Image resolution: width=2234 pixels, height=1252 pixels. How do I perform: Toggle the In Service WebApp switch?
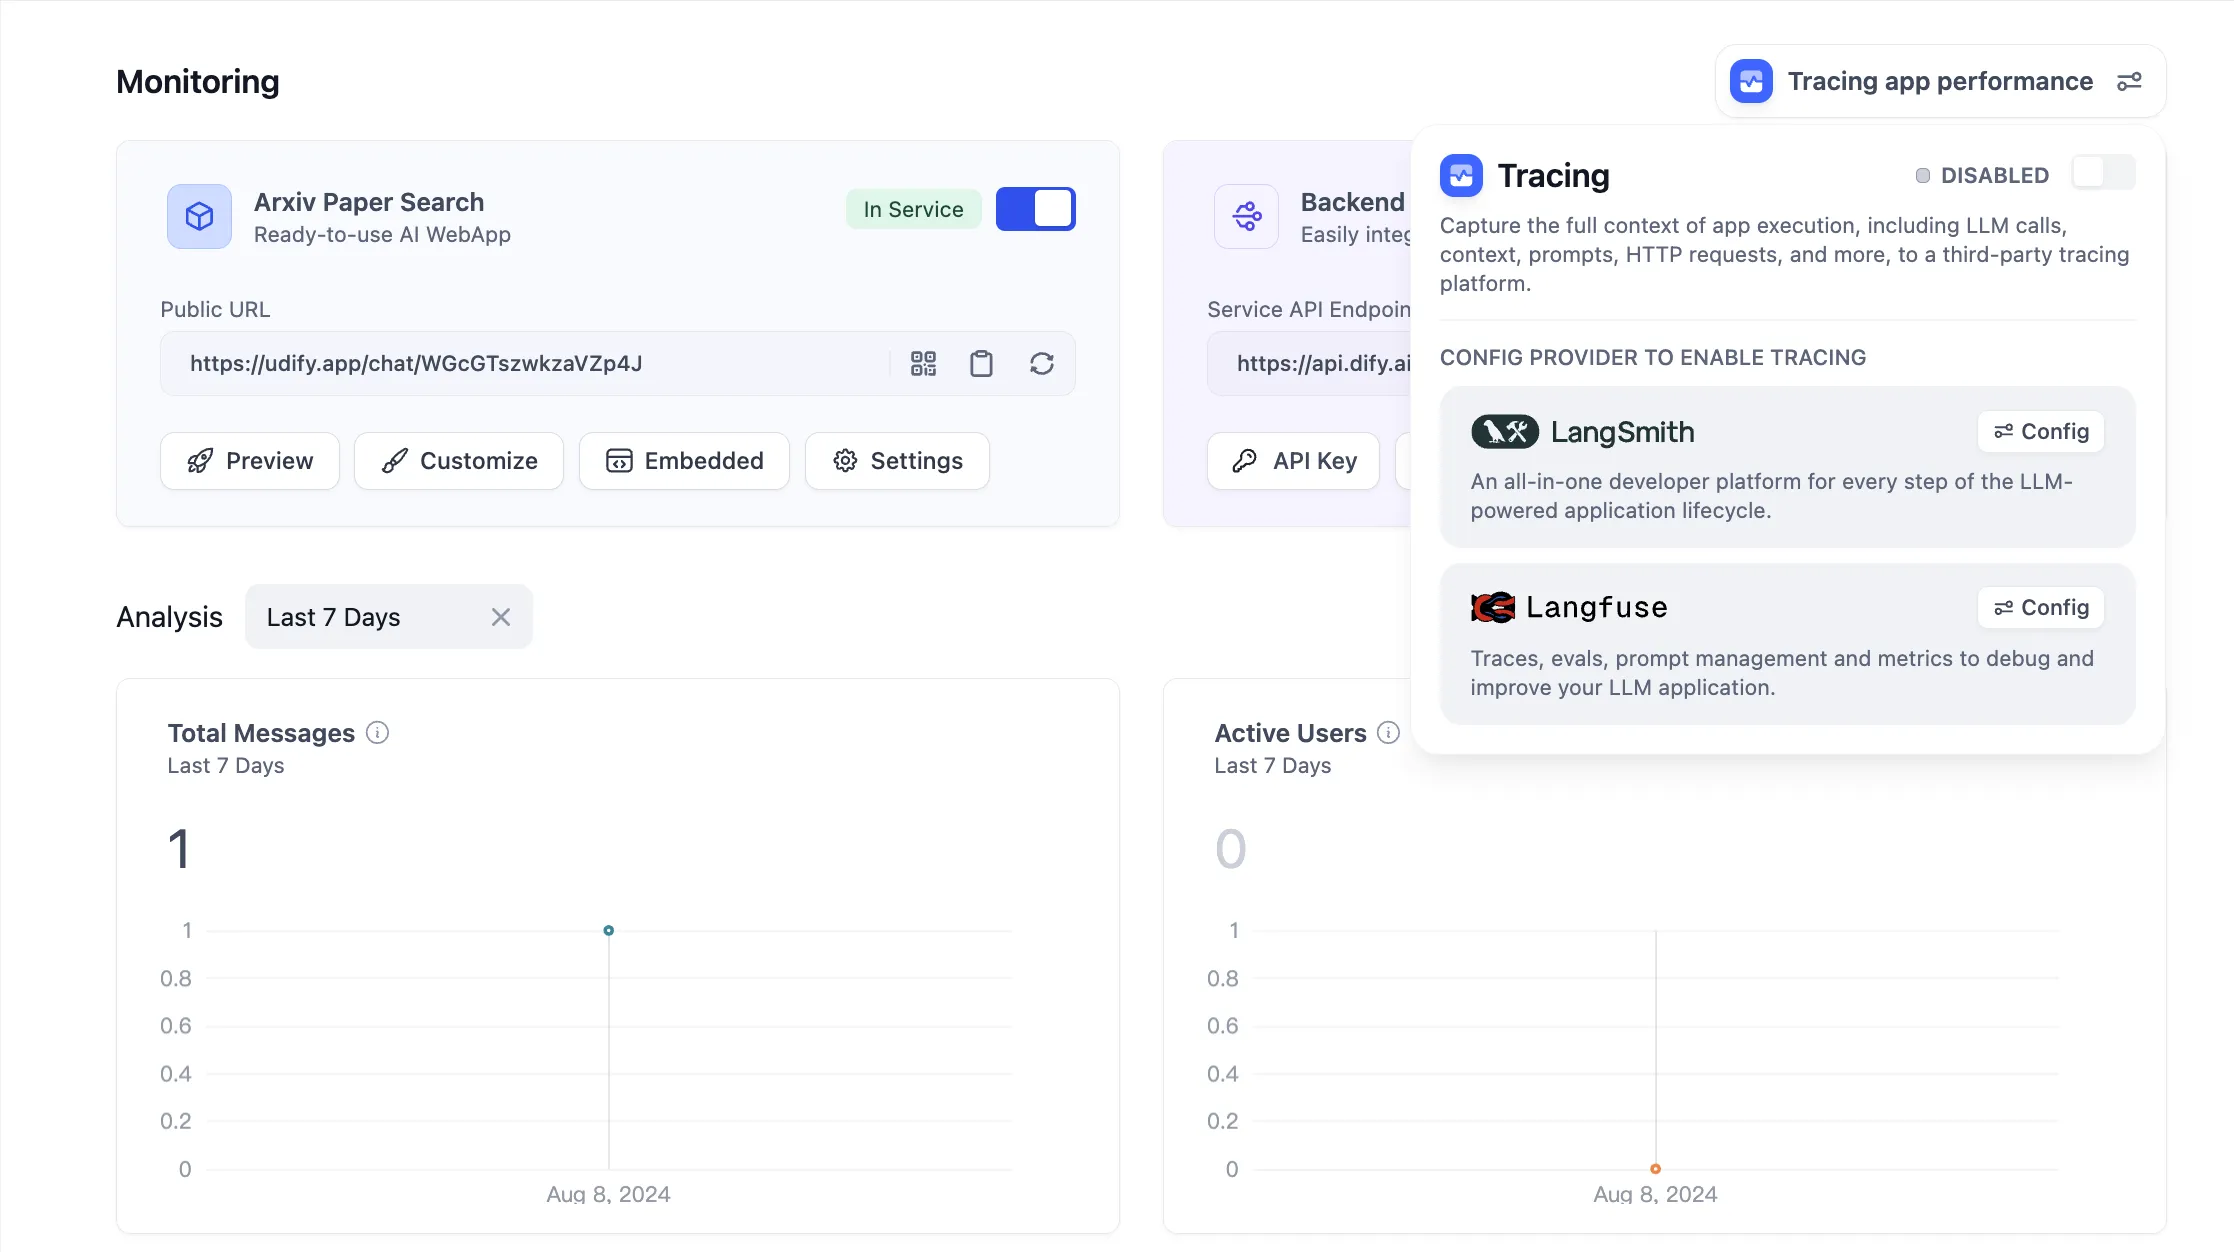1035,209
